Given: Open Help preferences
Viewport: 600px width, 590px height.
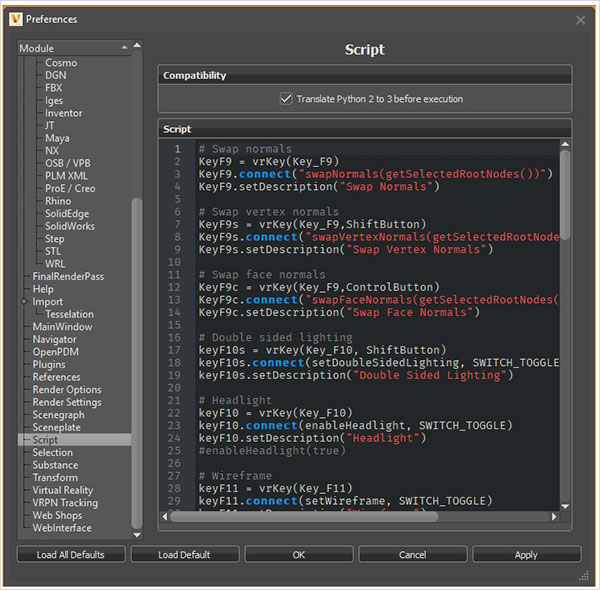Looking at the screenshot, I should point(43,289).
